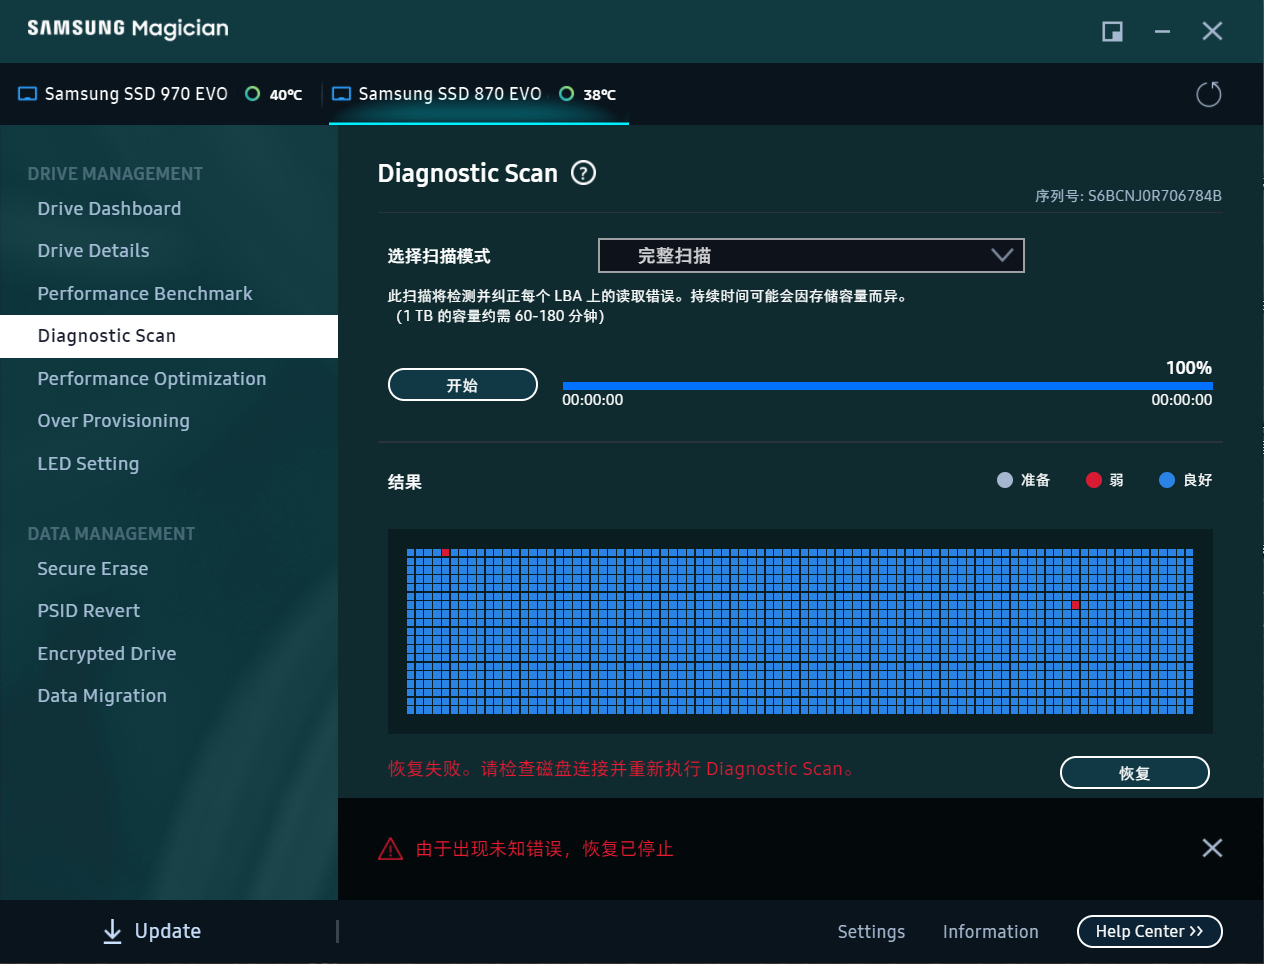The image size is (1264, 964).
Task: Open Drive Dashboard in the sidebar
Action: coord(109,208)
